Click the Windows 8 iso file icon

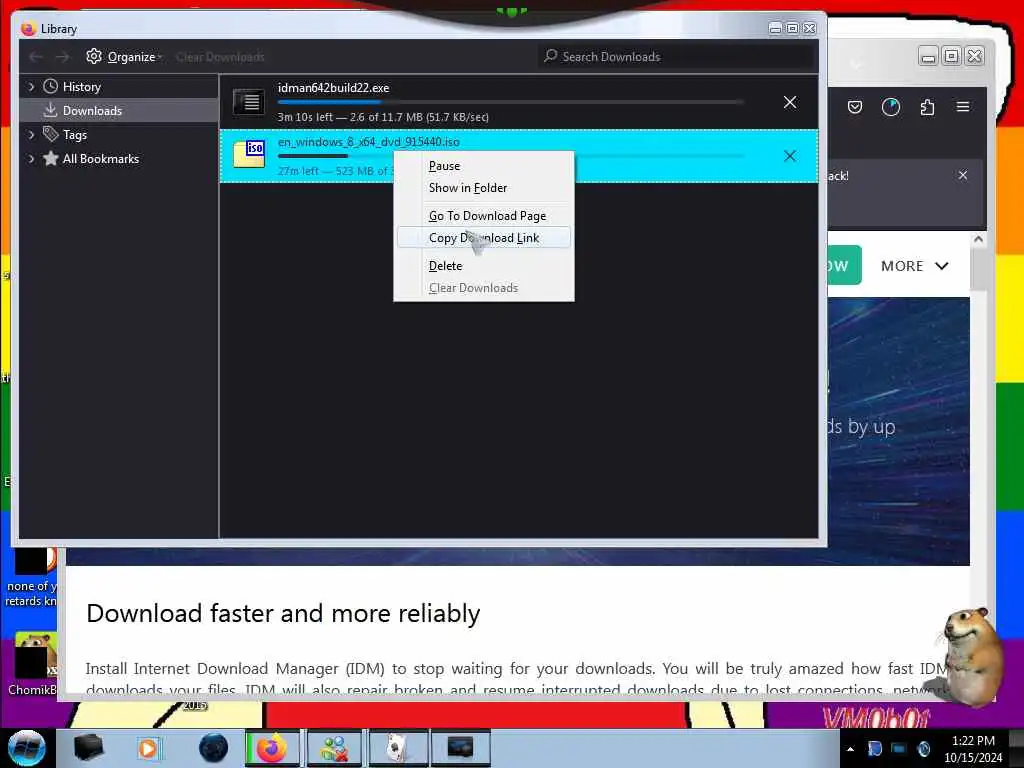coord(249,154)
